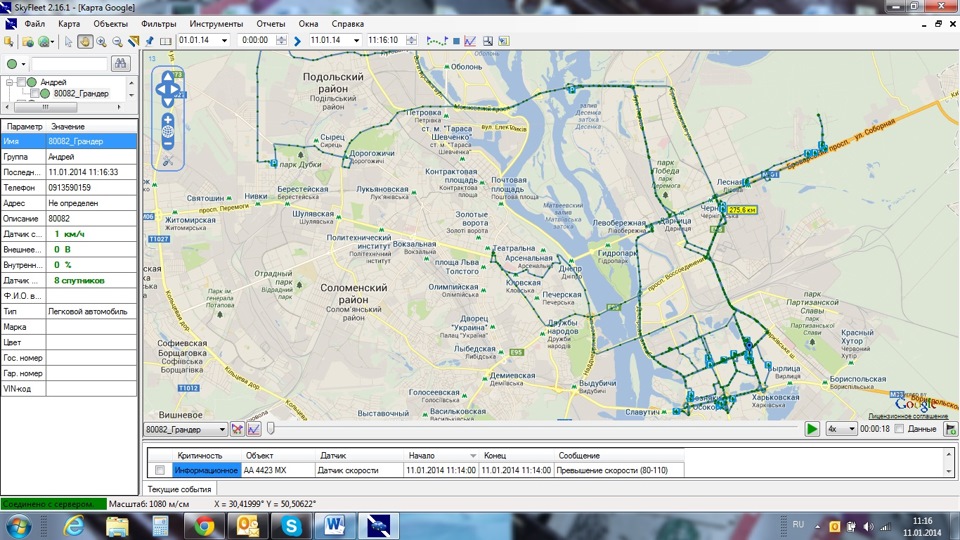
Task: Open Word from taskbar
Action: point(334,526)
